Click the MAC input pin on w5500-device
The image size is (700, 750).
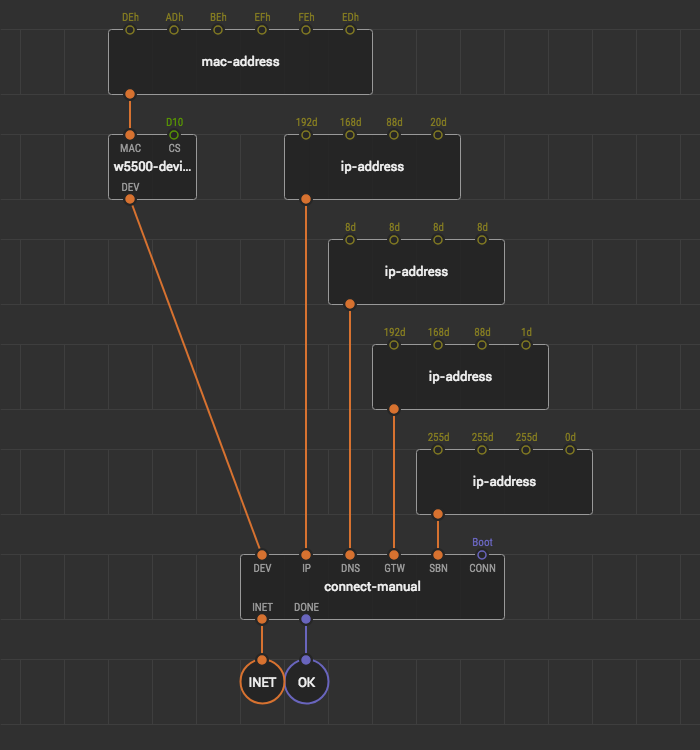click(x=130, y=135)
